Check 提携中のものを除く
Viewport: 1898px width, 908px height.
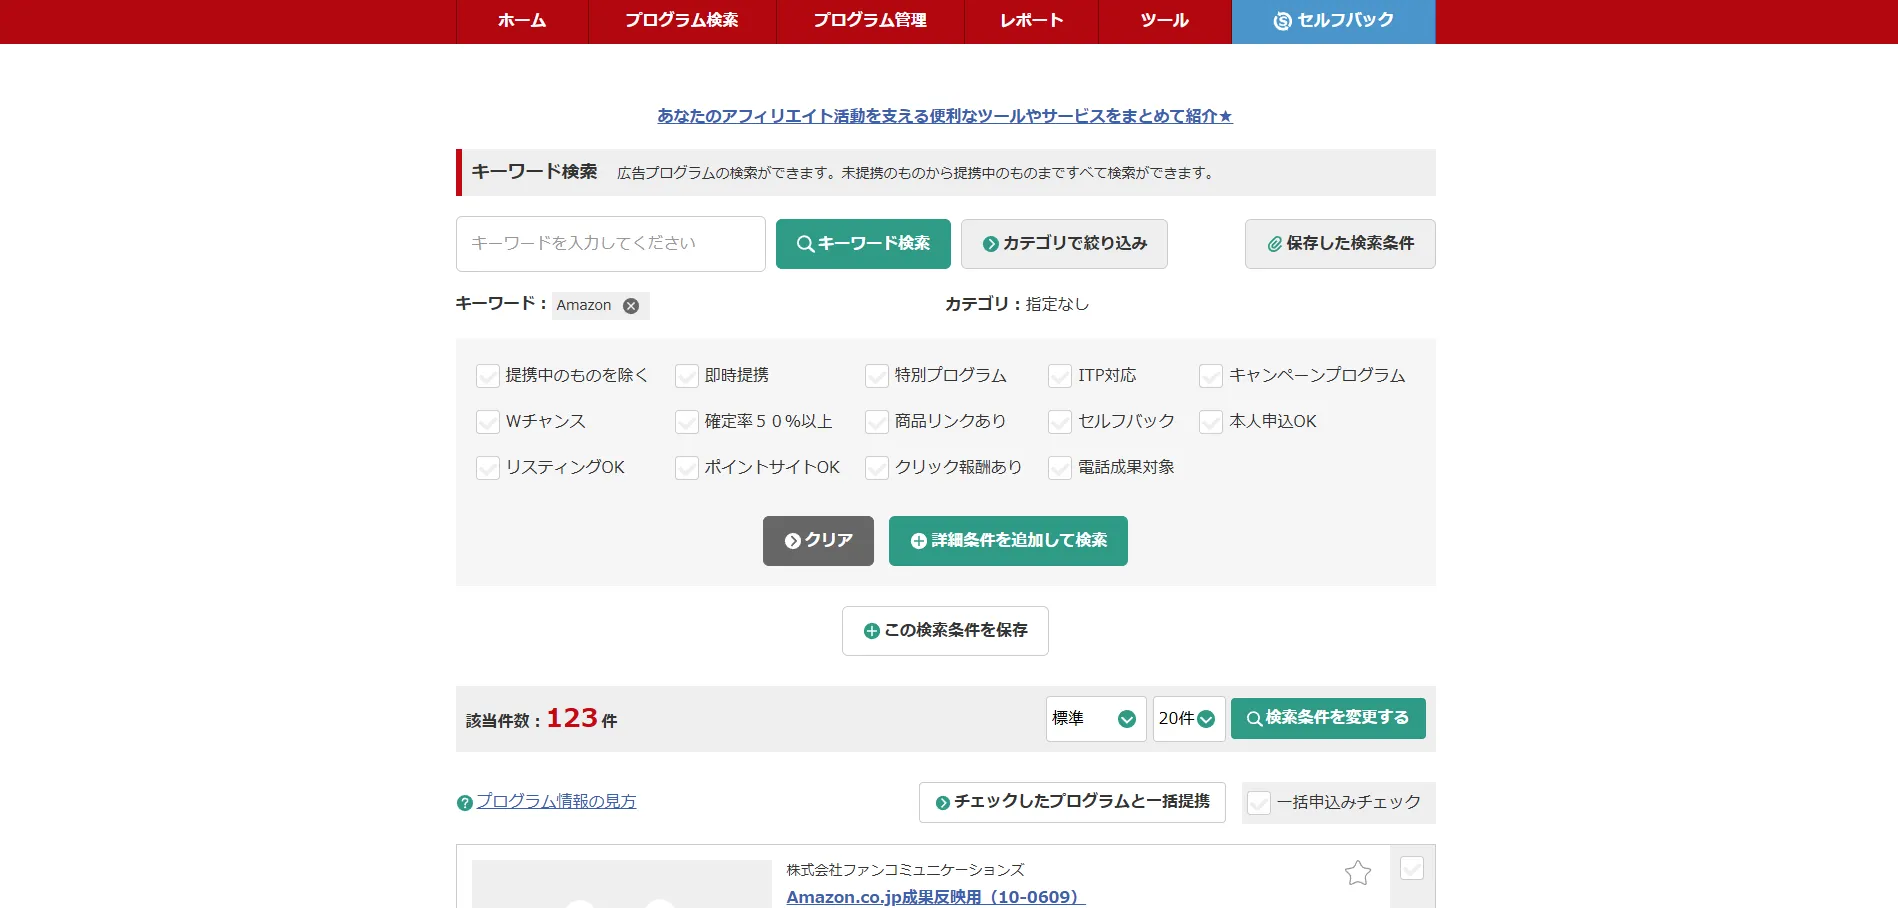pos(488,376)
